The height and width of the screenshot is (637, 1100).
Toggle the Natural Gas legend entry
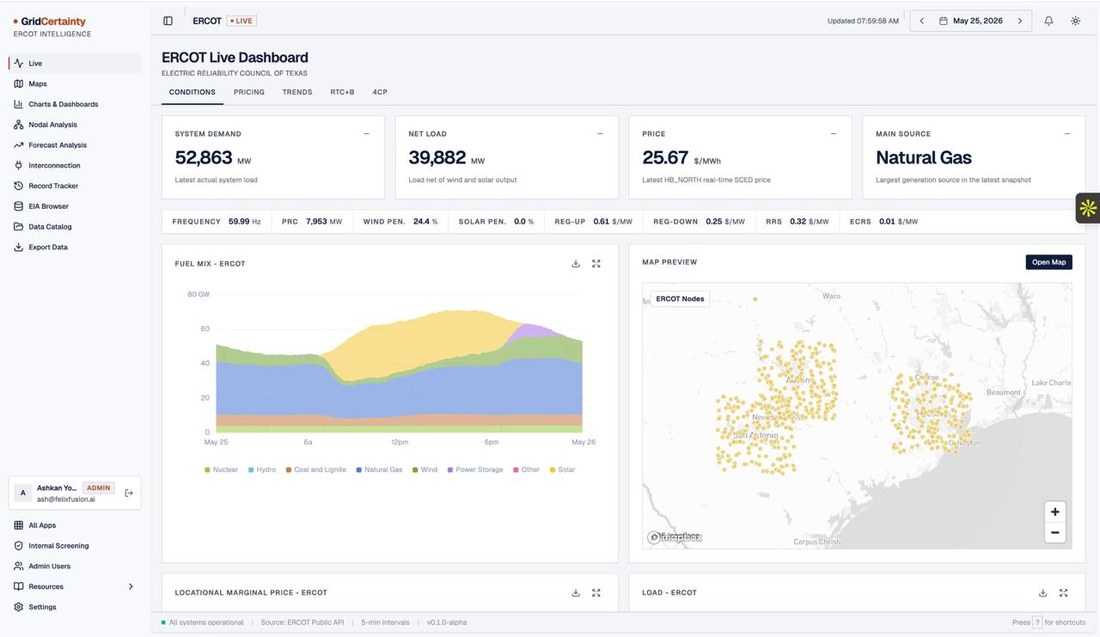click(379, 470)
